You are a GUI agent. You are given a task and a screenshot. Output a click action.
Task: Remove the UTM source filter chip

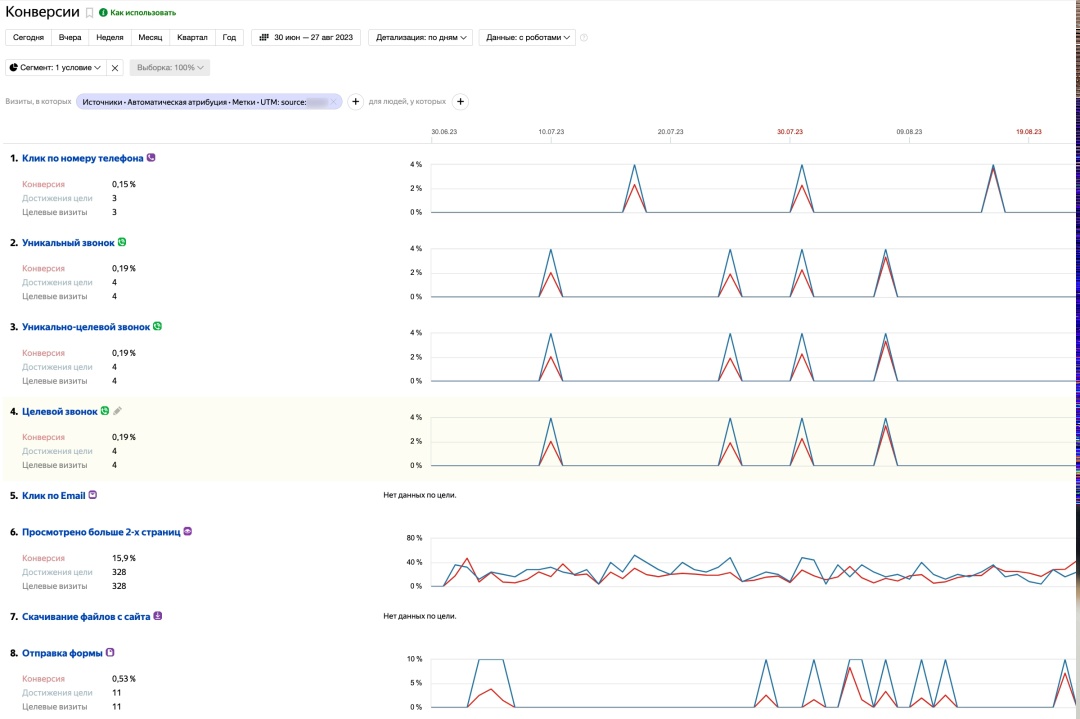[x=333, y=102]
